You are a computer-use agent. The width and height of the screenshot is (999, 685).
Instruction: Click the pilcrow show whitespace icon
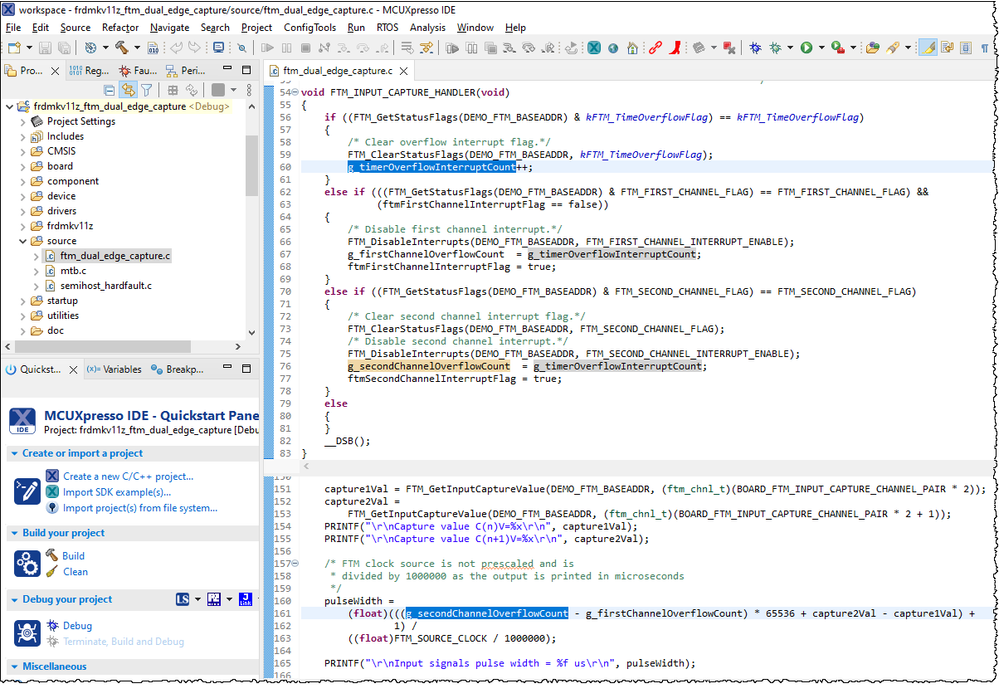point(984,48)
